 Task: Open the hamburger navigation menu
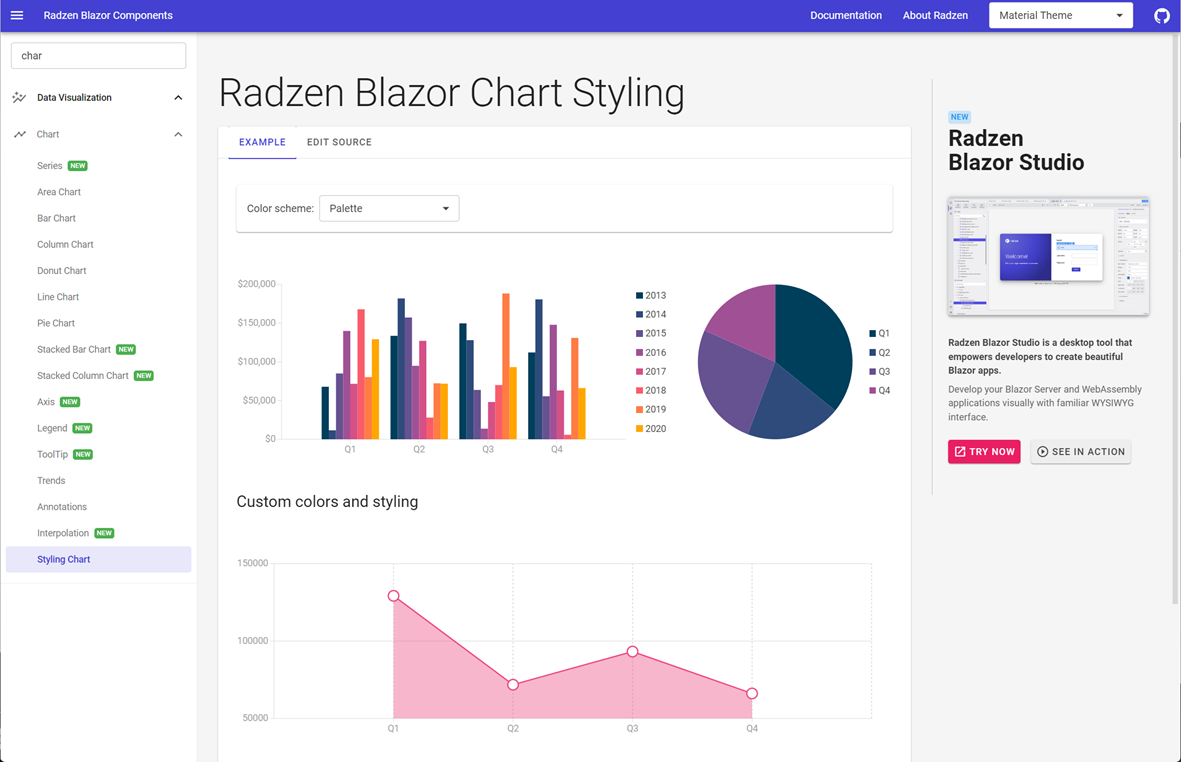16,15
